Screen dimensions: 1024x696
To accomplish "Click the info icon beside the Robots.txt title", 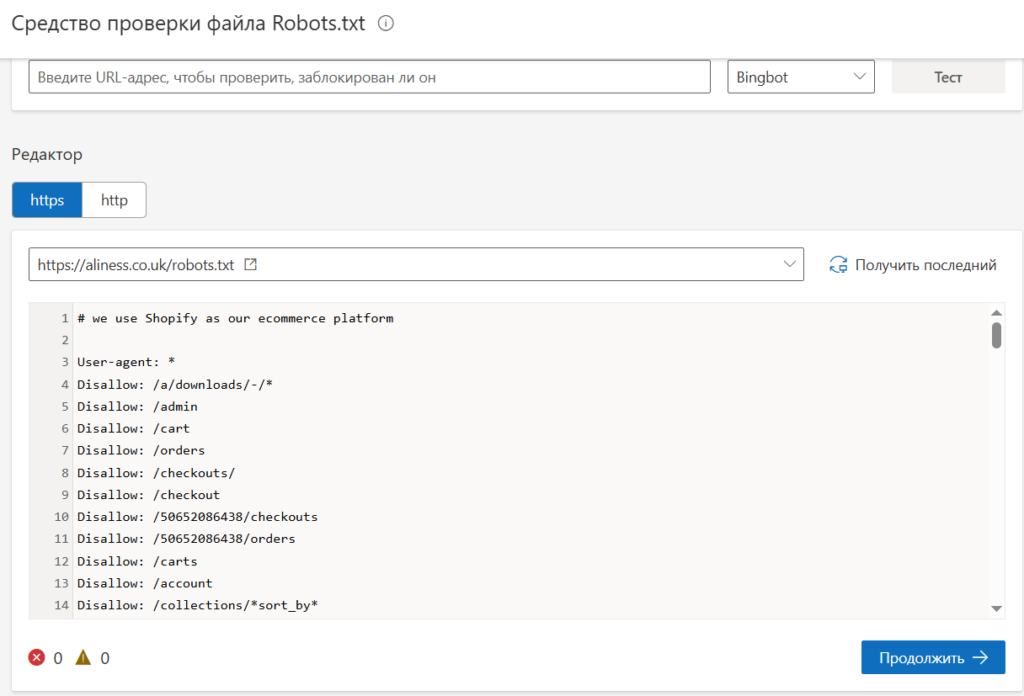I will point(386,24).
